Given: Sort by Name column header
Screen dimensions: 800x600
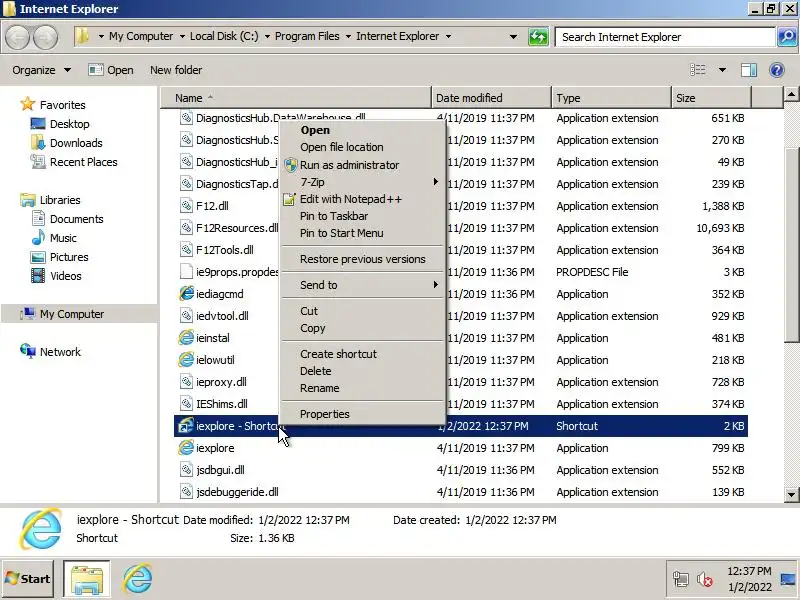Looking at the screenshot, I should [296, 97].
